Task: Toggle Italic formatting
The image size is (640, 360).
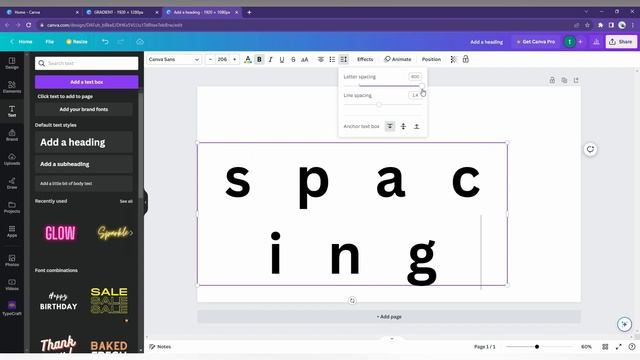Action: [x=270, y=60]
